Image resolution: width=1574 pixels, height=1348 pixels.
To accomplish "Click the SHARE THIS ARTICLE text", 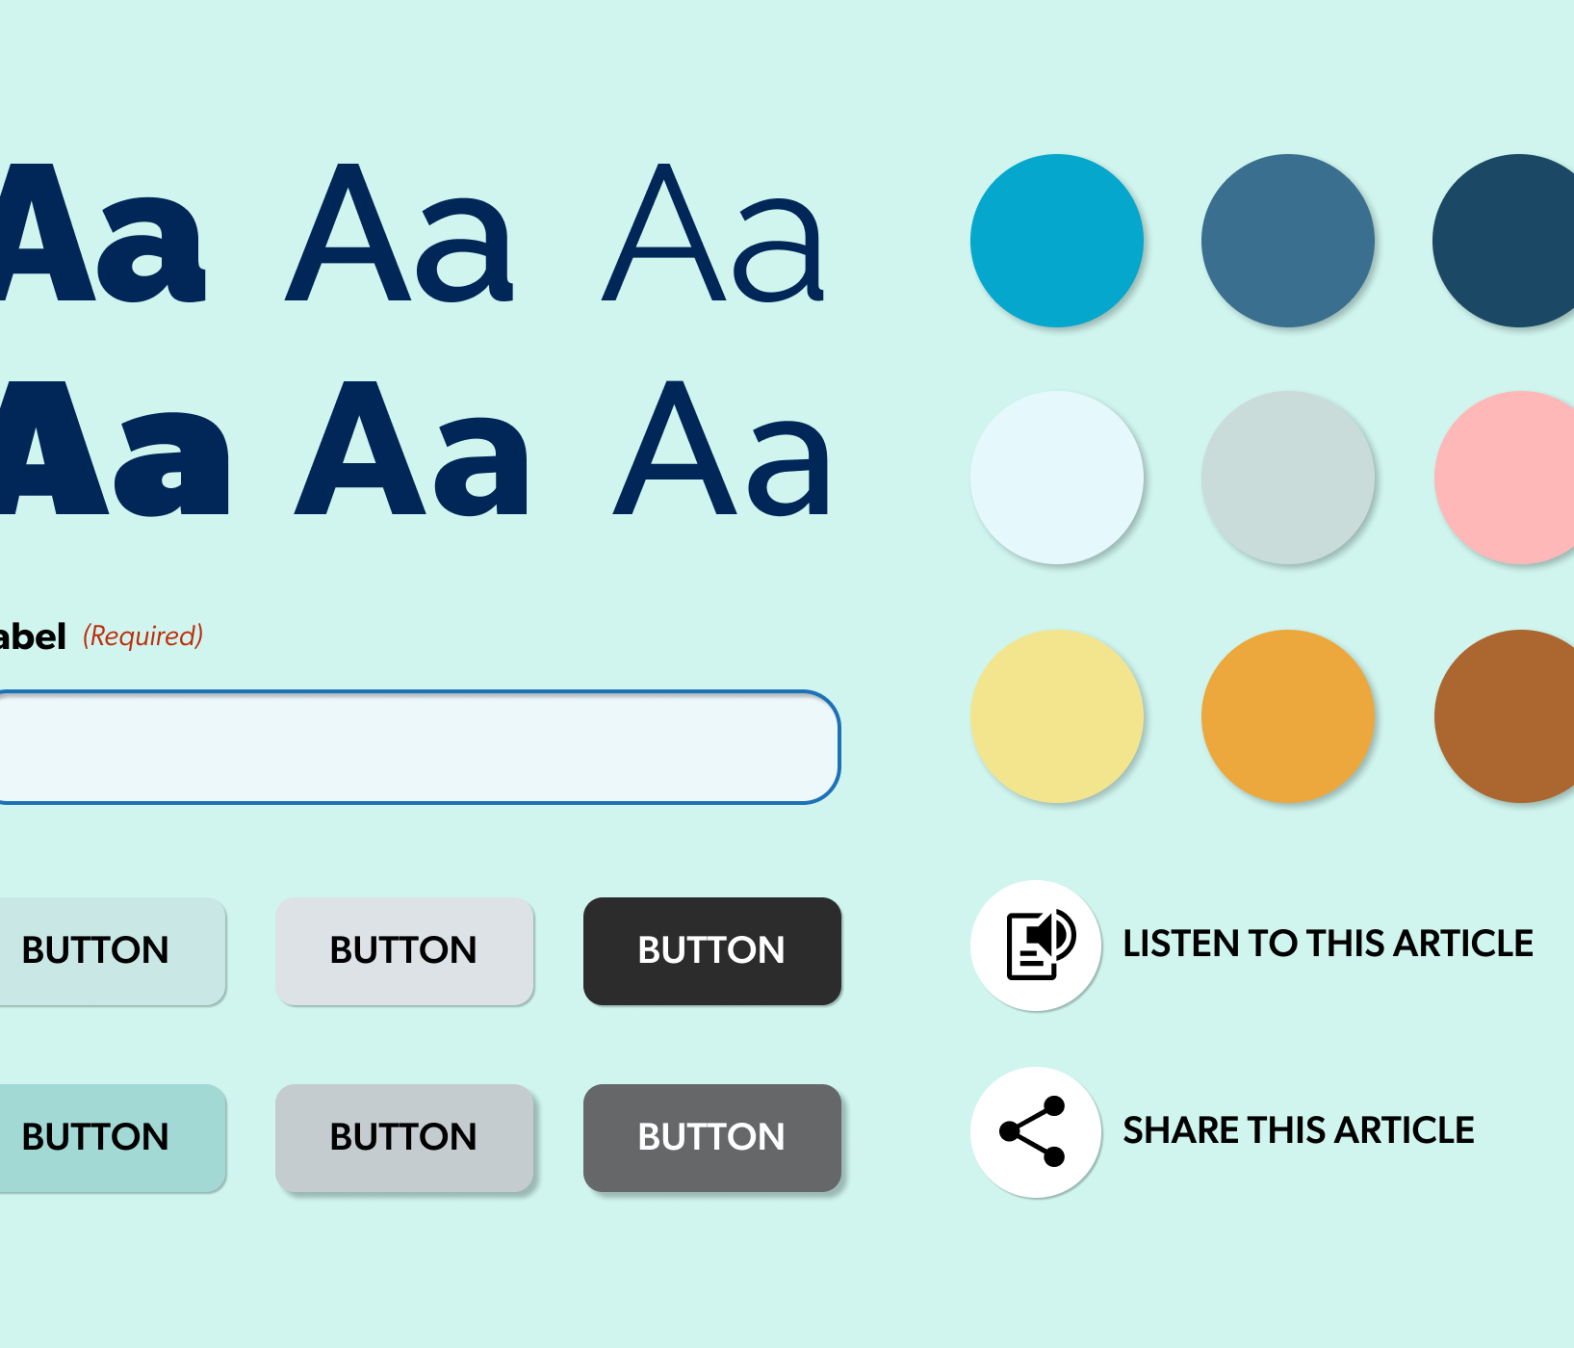I will point(1298,1131).
